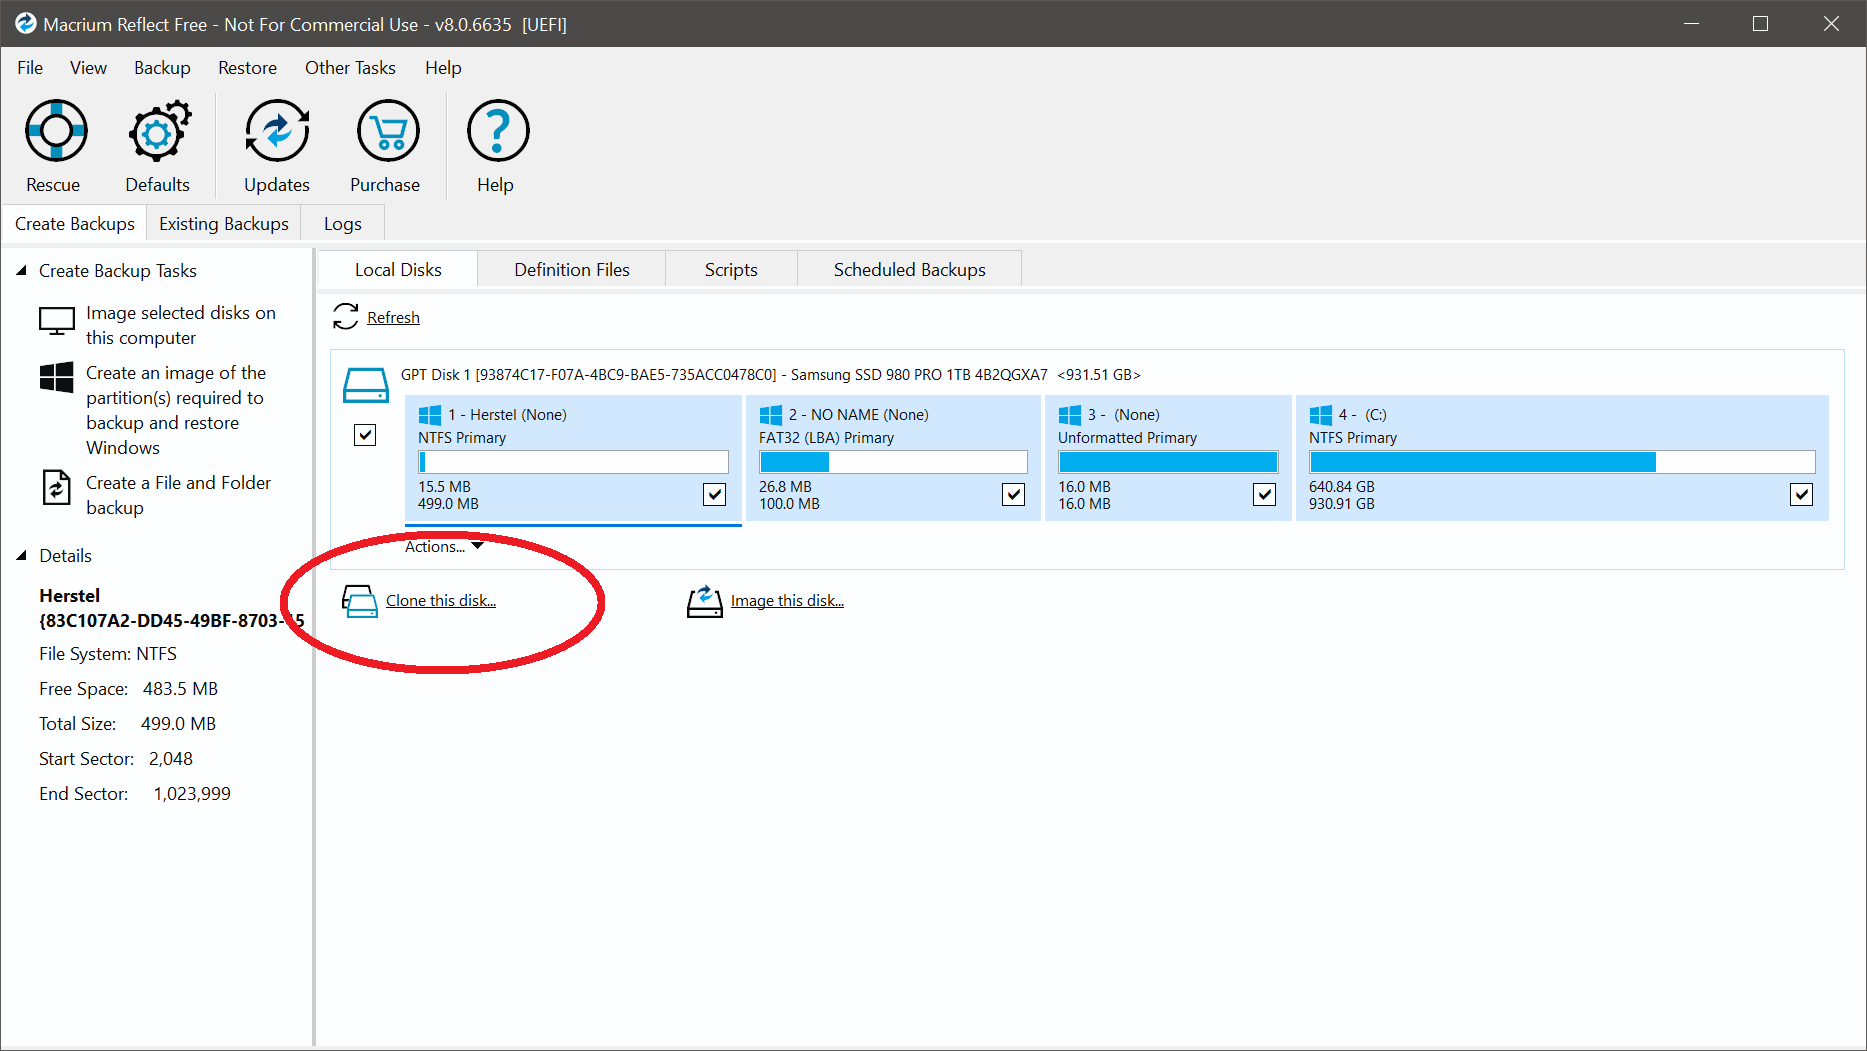1867x1051 pixels.
Task: Open the Purchase cart icon
Action: [387, 131]
